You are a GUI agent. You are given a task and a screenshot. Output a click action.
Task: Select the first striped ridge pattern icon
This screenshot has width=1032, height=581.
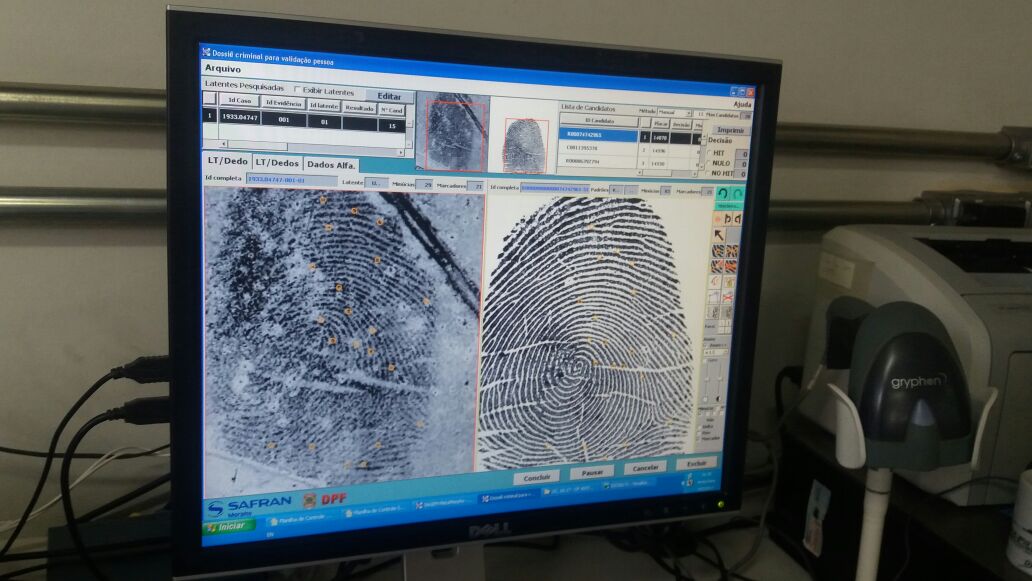tap(718, 250)
